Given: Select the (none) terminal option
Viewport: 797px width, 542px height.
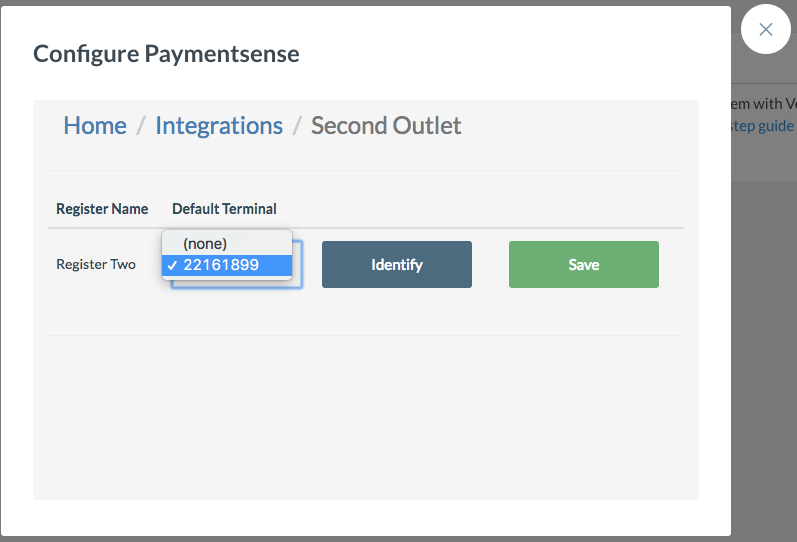Looking at the screenshot, I should [x=227, y=244].
